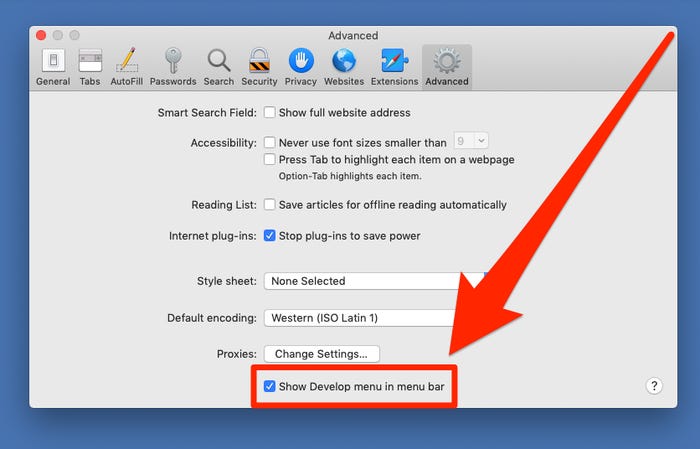Screen dimensions: 700x449
Task: Enable Show full website address
Action: (x=270, y=113)
